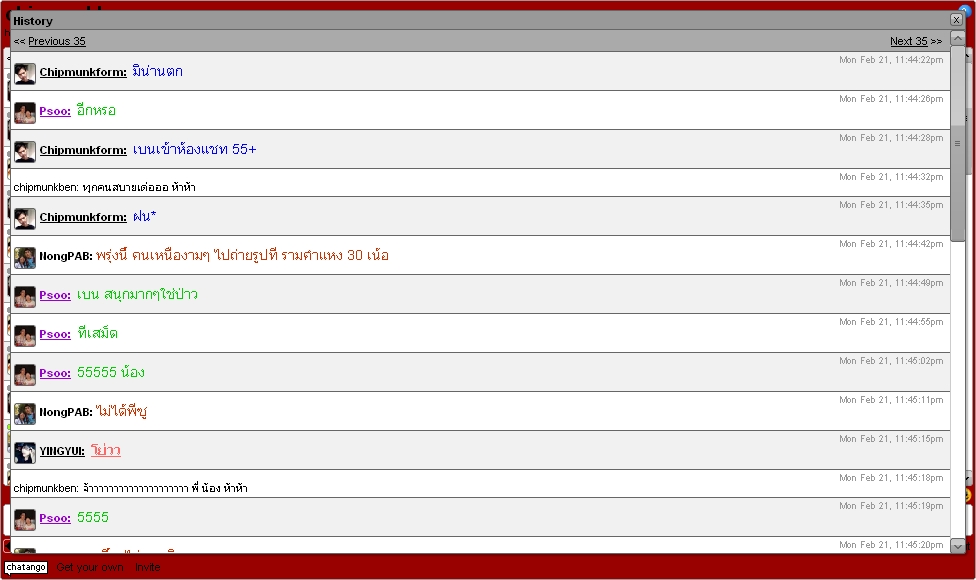Screen dimensions: 976x580
Task: Click Psoo avatar on 11:44:55pm message
Action: pyautogui.click(x=25, y=335)
